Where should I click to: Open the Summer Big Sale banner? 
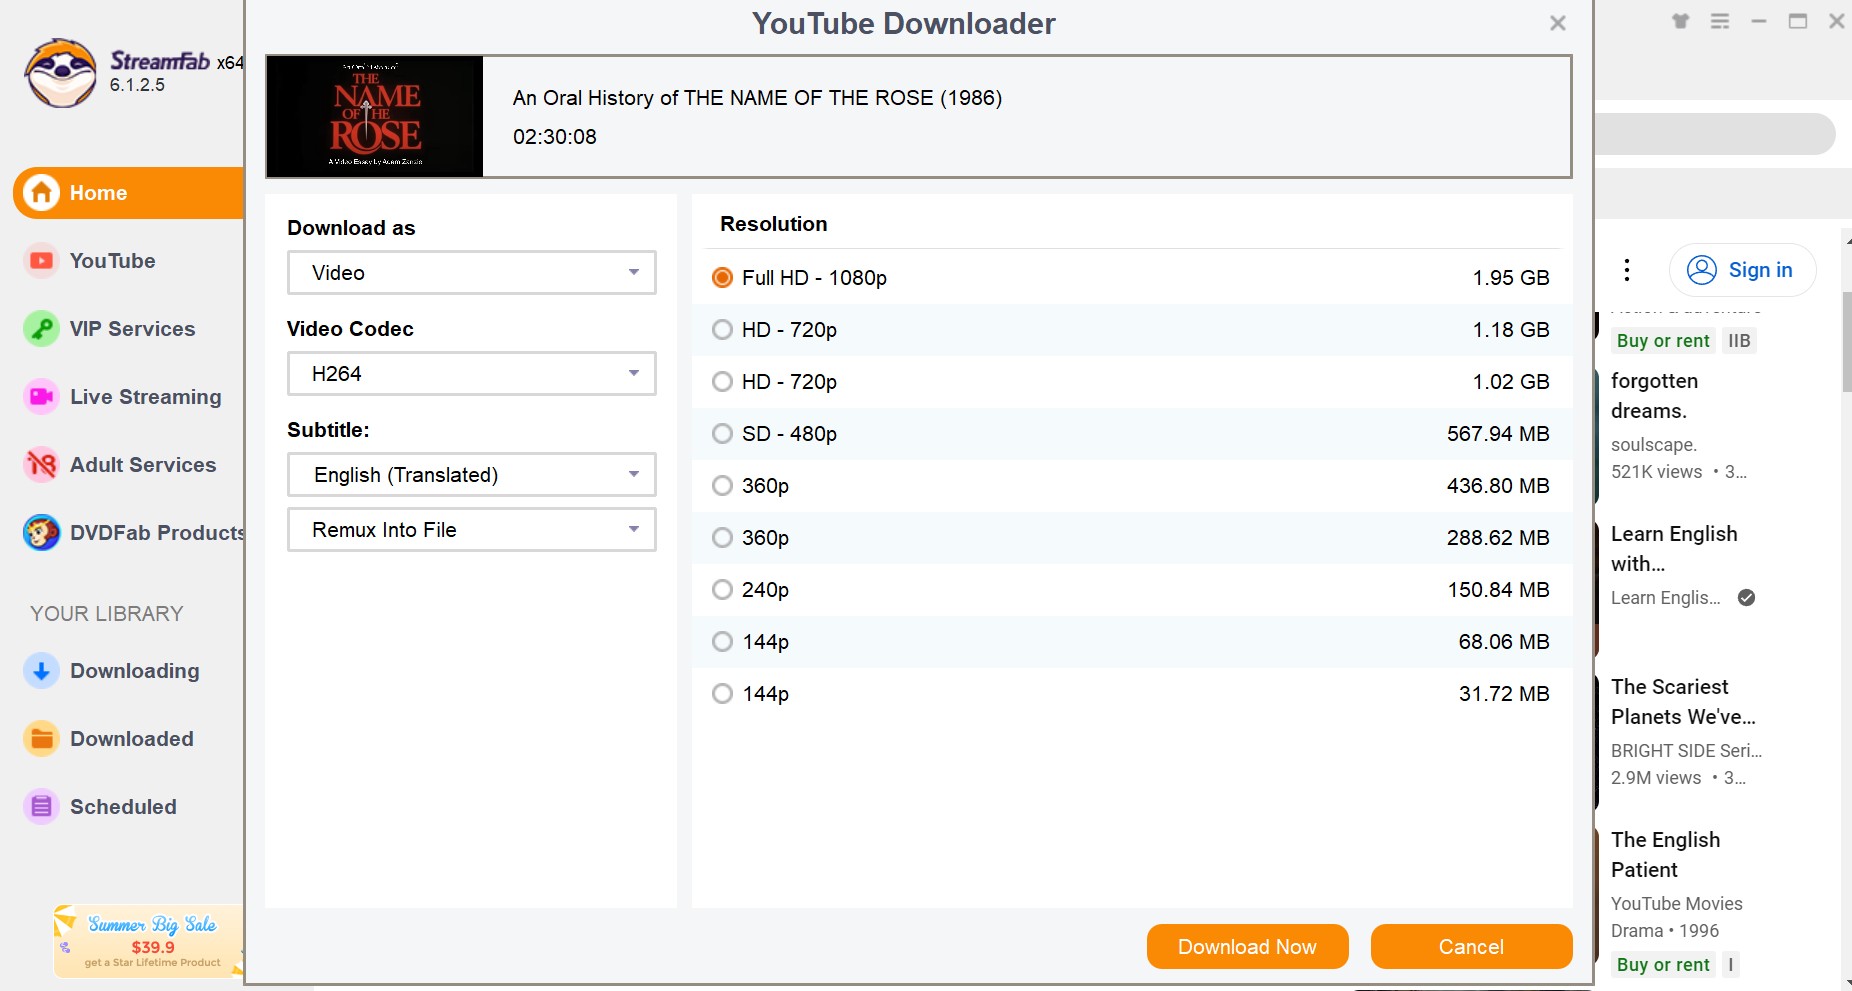click(148, 941)
